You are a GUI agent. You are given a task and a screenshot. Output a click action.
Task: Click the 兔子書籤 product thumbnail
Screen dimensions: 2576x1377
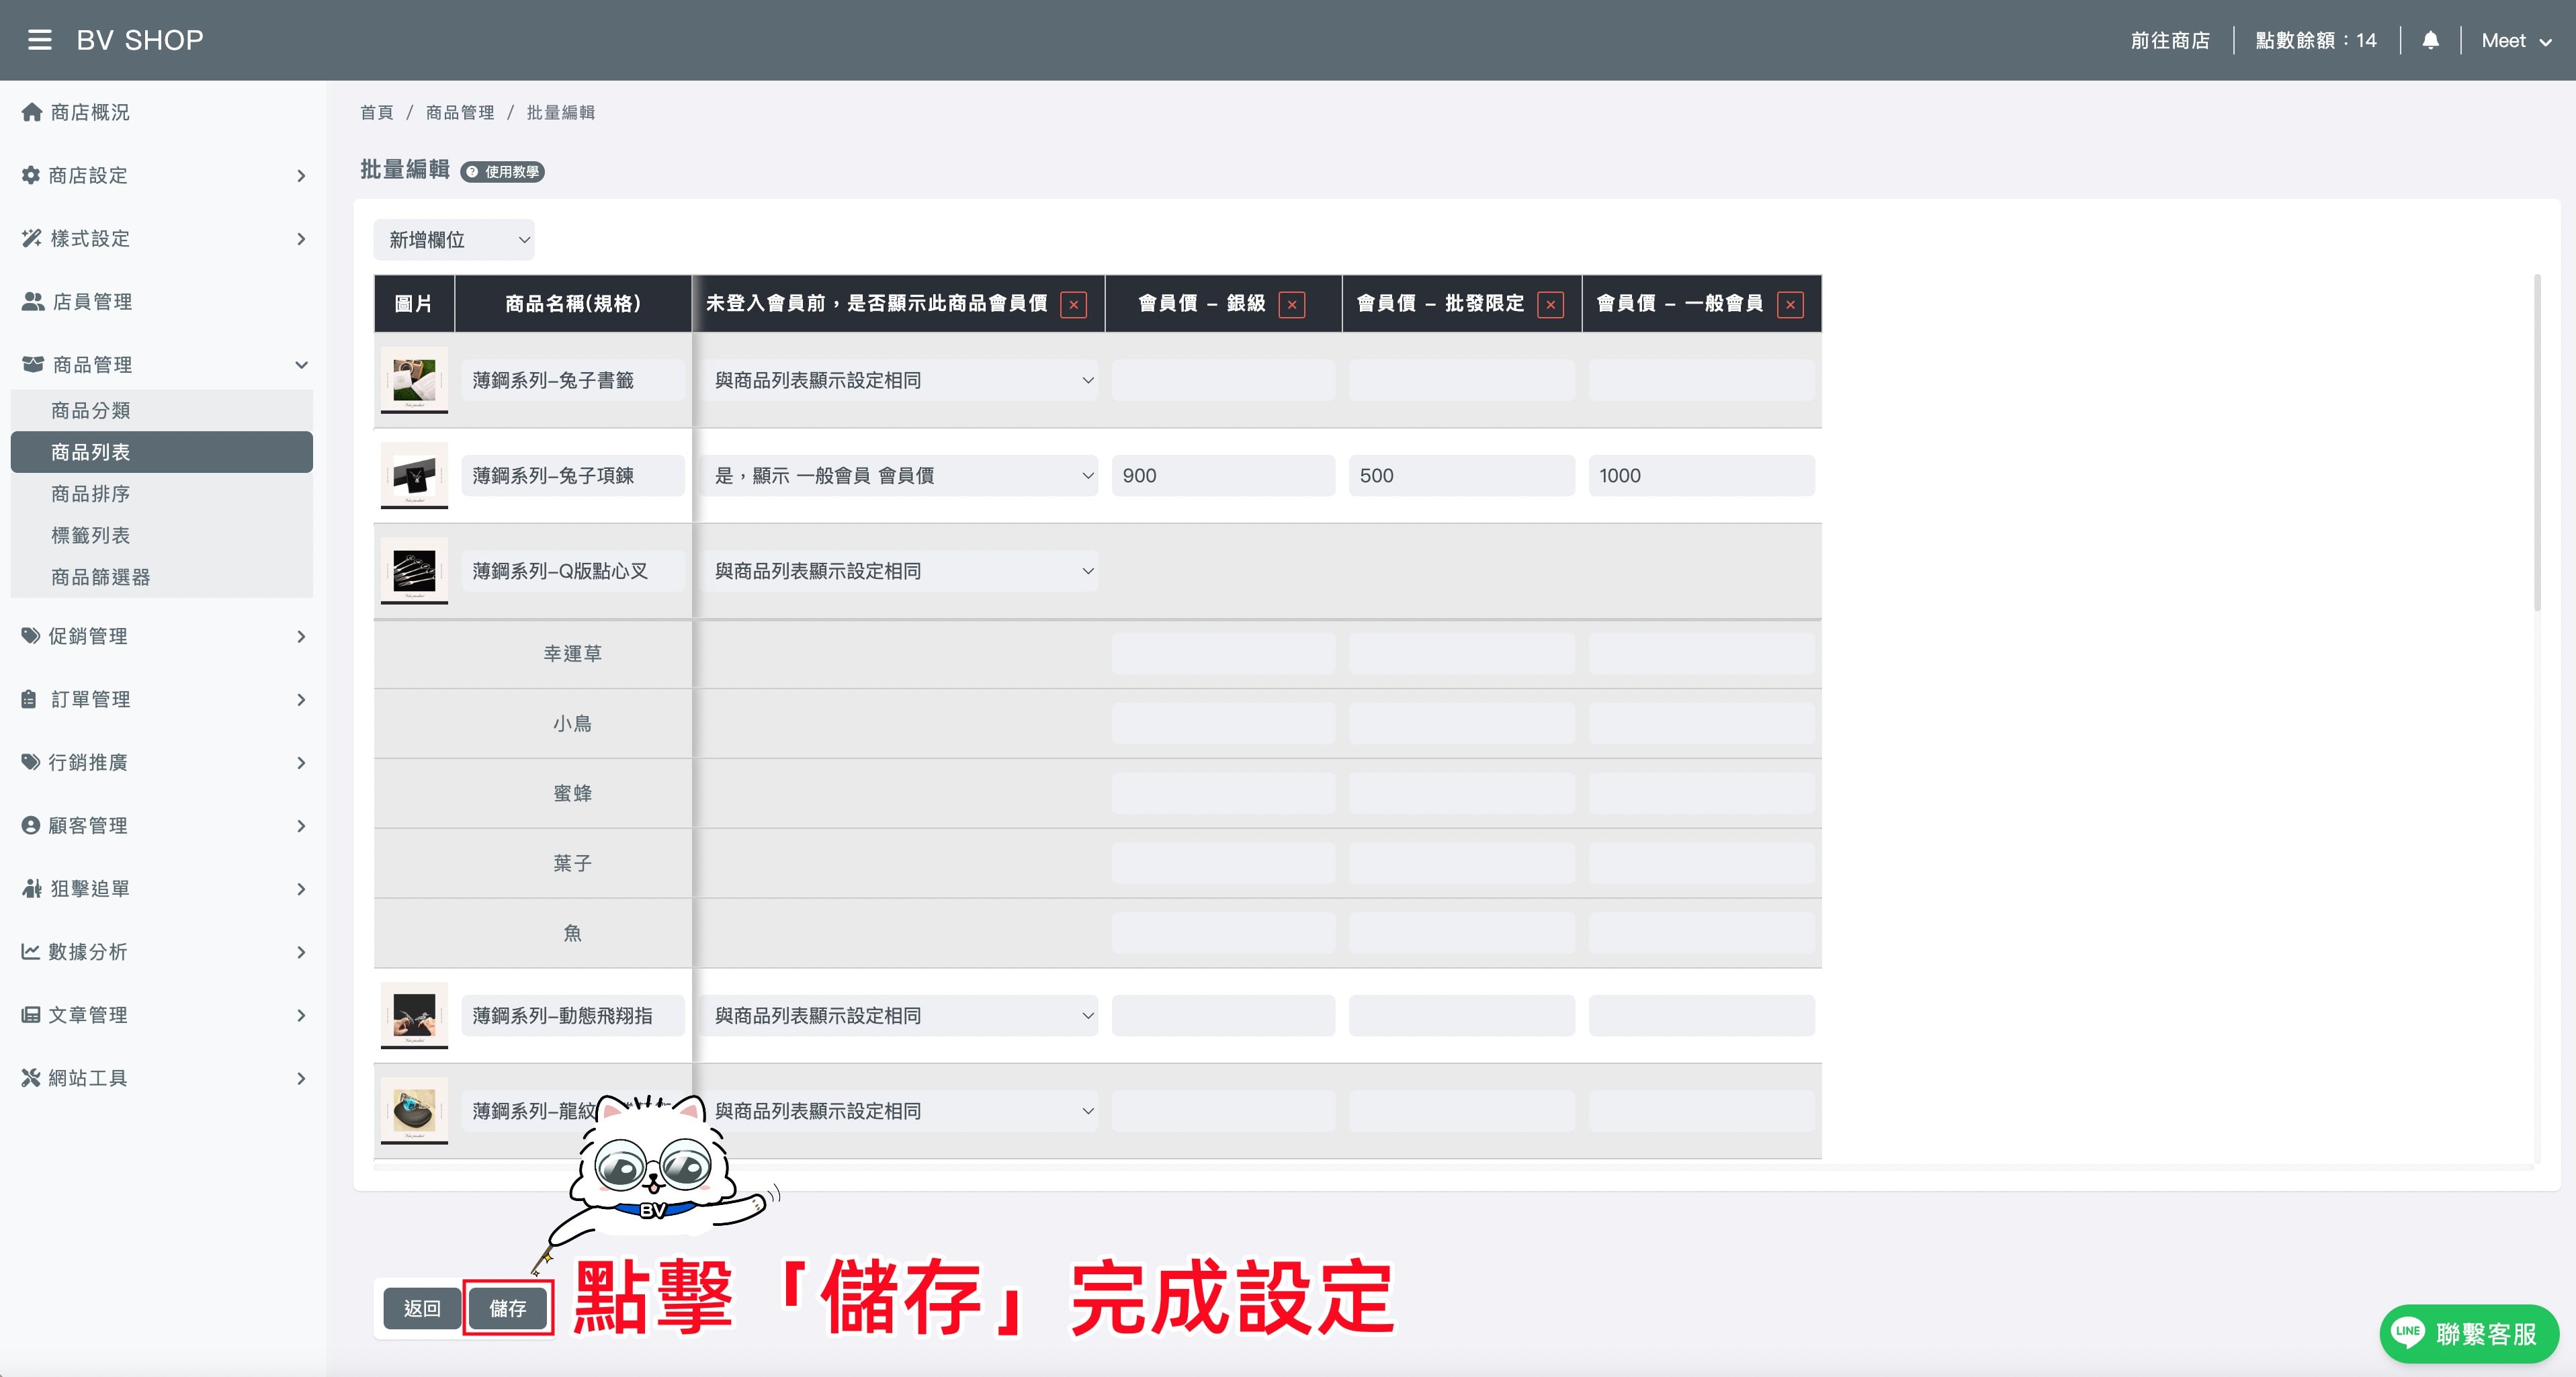tap(414, 380)
